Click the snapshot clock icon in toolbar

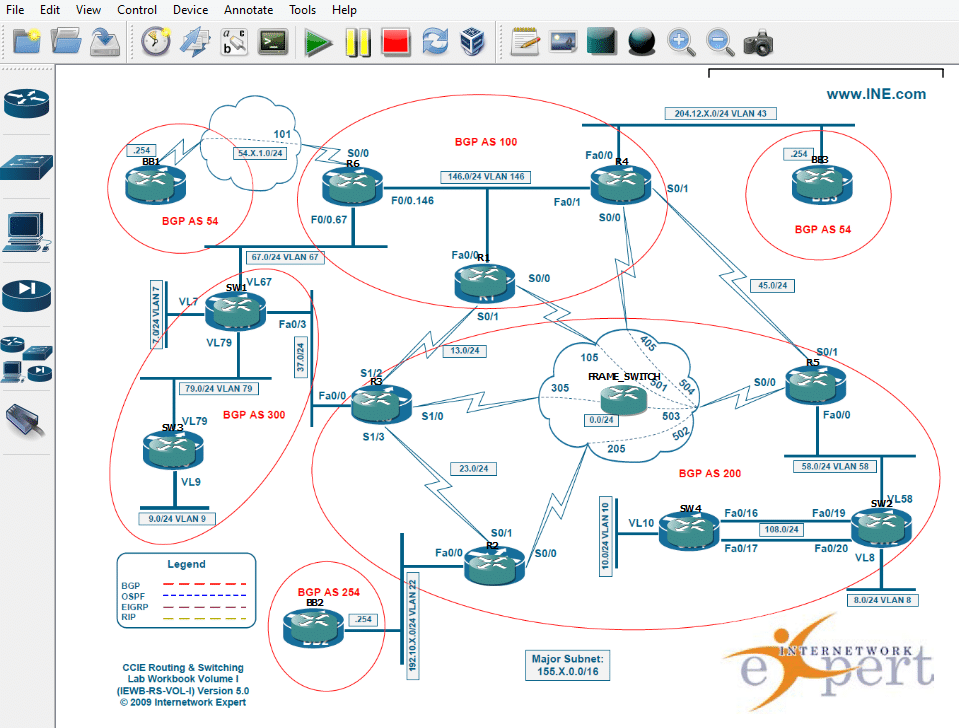pyautogui.click(x=155, y=42)
